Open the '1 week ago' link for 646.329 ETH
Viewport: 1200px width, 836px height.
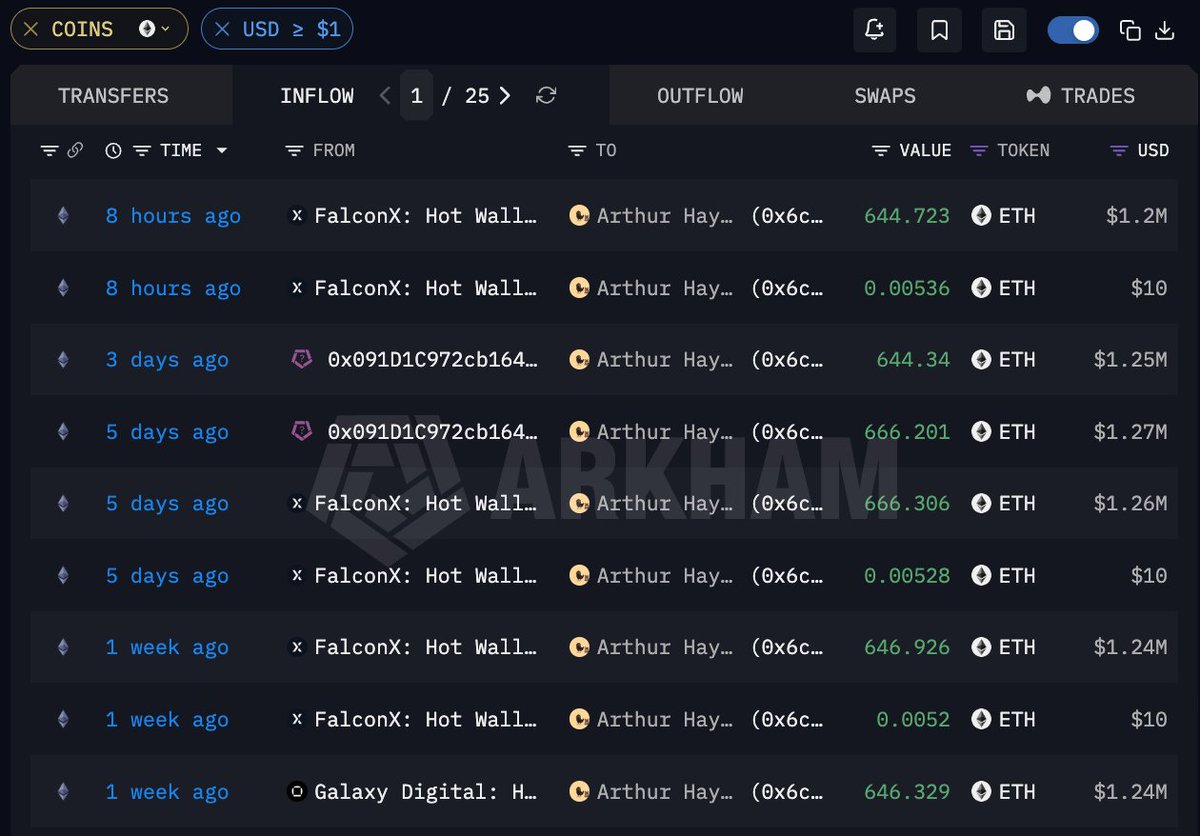pyautogui.click(x=167, y=792)
